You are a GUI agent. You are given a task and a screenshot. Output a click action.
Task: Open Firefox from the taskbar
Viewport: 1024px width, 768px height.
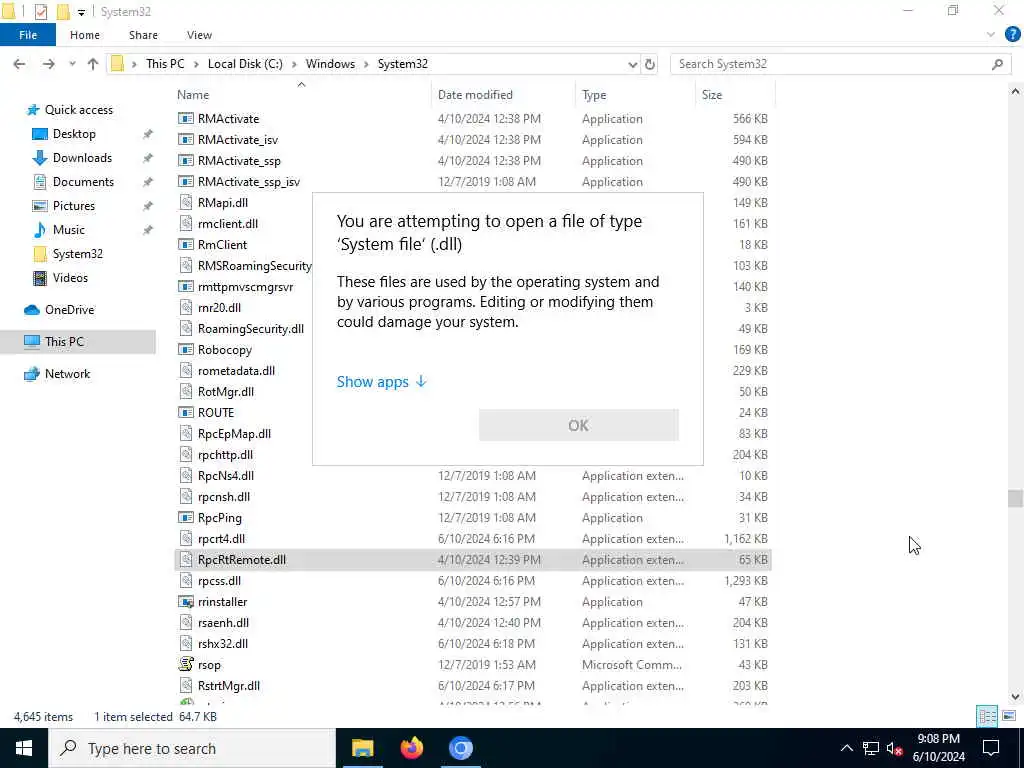(411, 748)
